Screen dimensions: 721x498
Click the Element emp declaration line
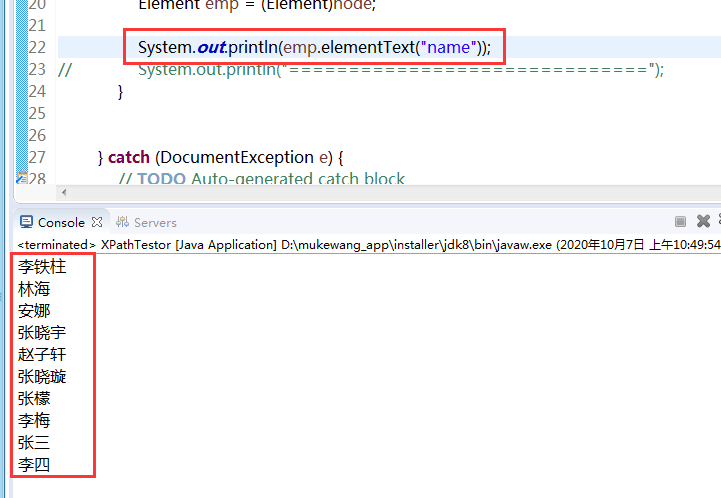pos(257,5)
